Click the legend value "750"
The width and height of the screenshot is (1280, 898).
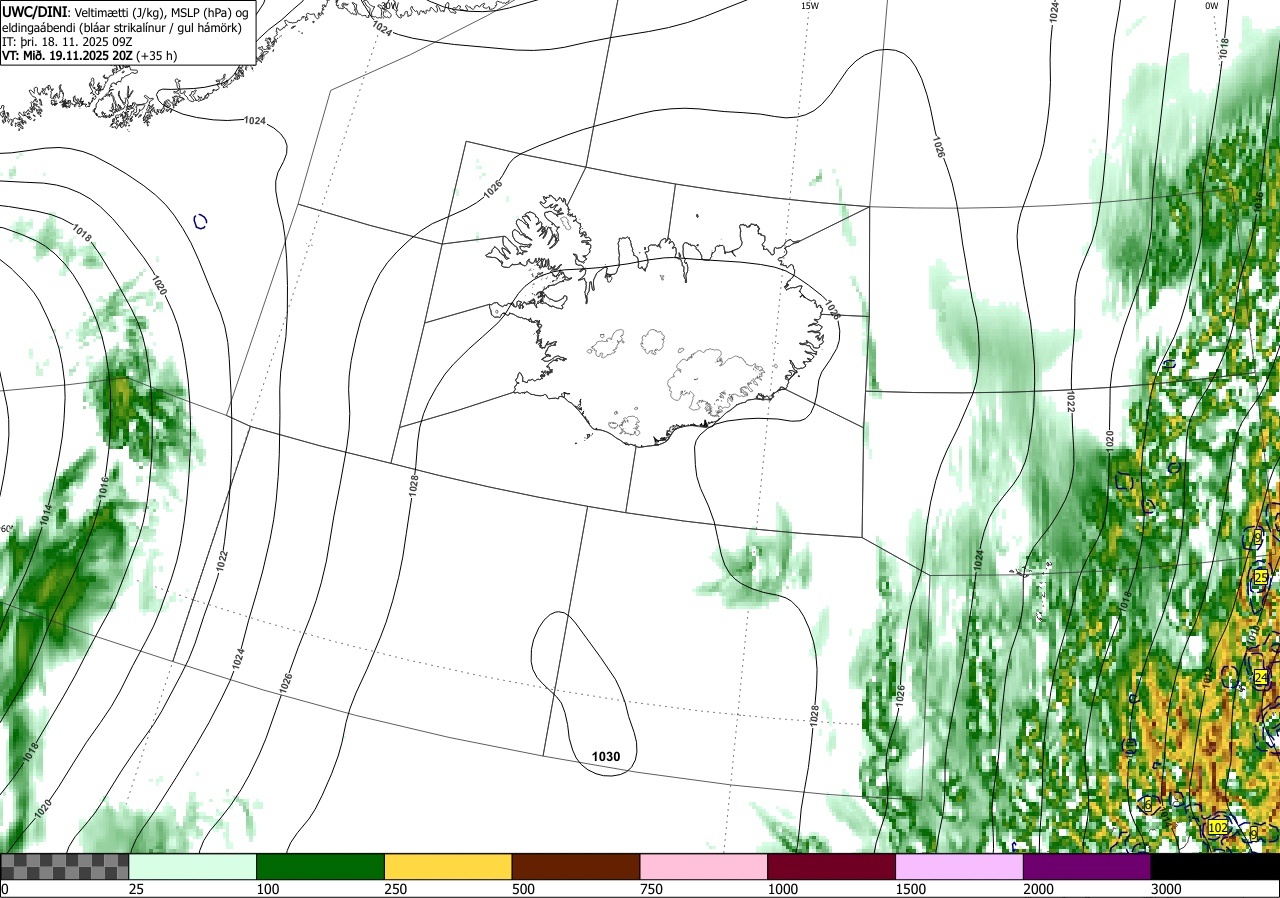[652, 889]
